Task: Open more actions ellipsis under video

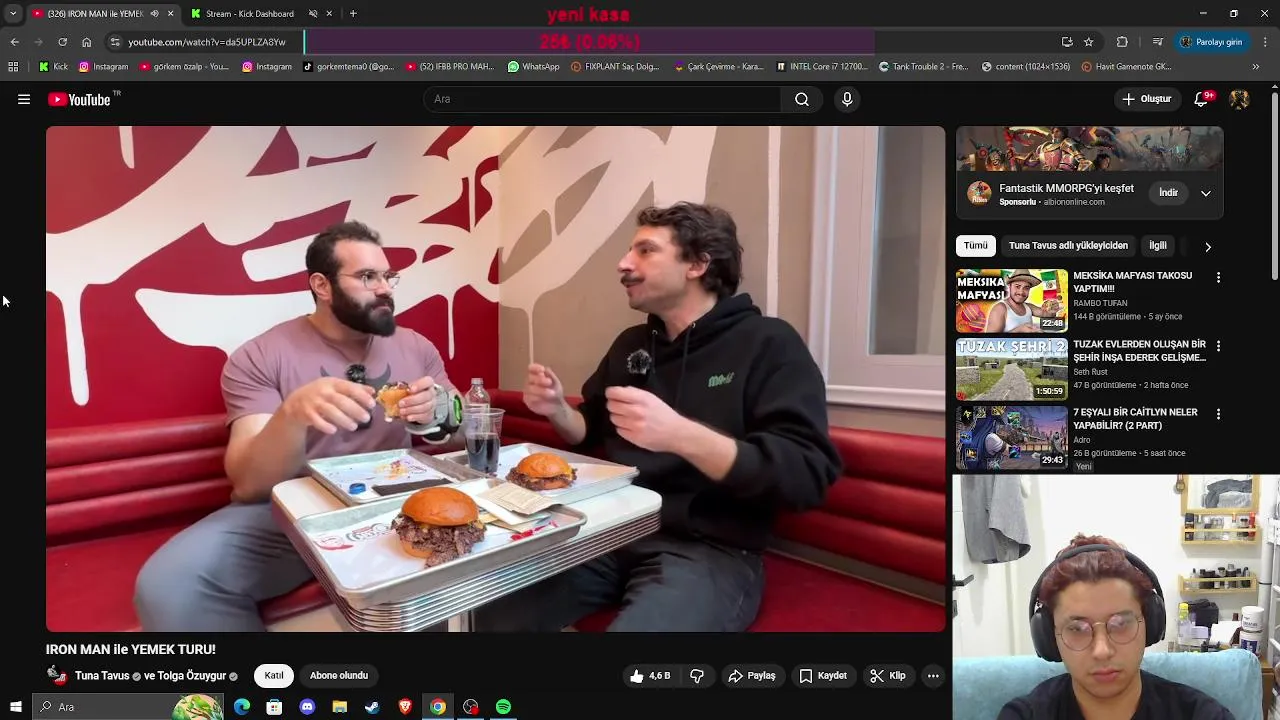Action: tap(933, 676)
